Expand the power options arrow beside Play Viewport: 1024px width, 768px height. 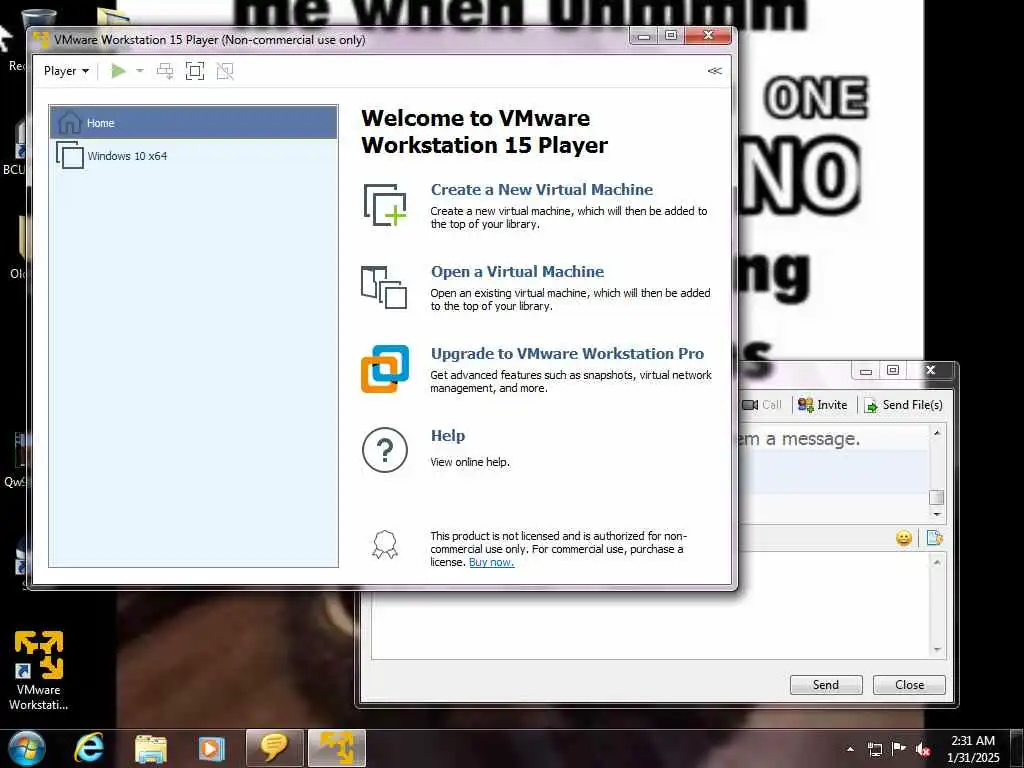point(140,71)
